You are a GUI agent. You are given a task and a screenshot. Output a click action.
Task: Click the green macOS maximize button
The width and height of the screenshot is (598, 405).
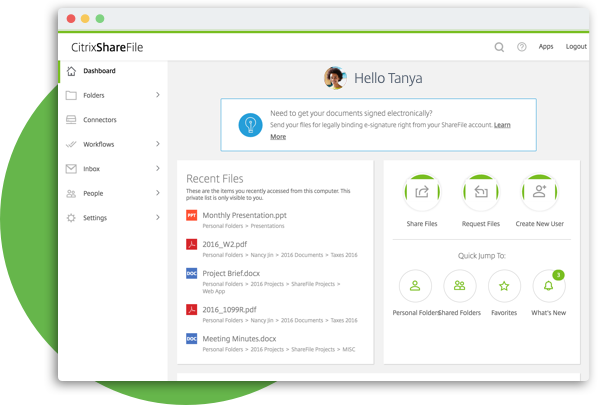tap(100, 19)
